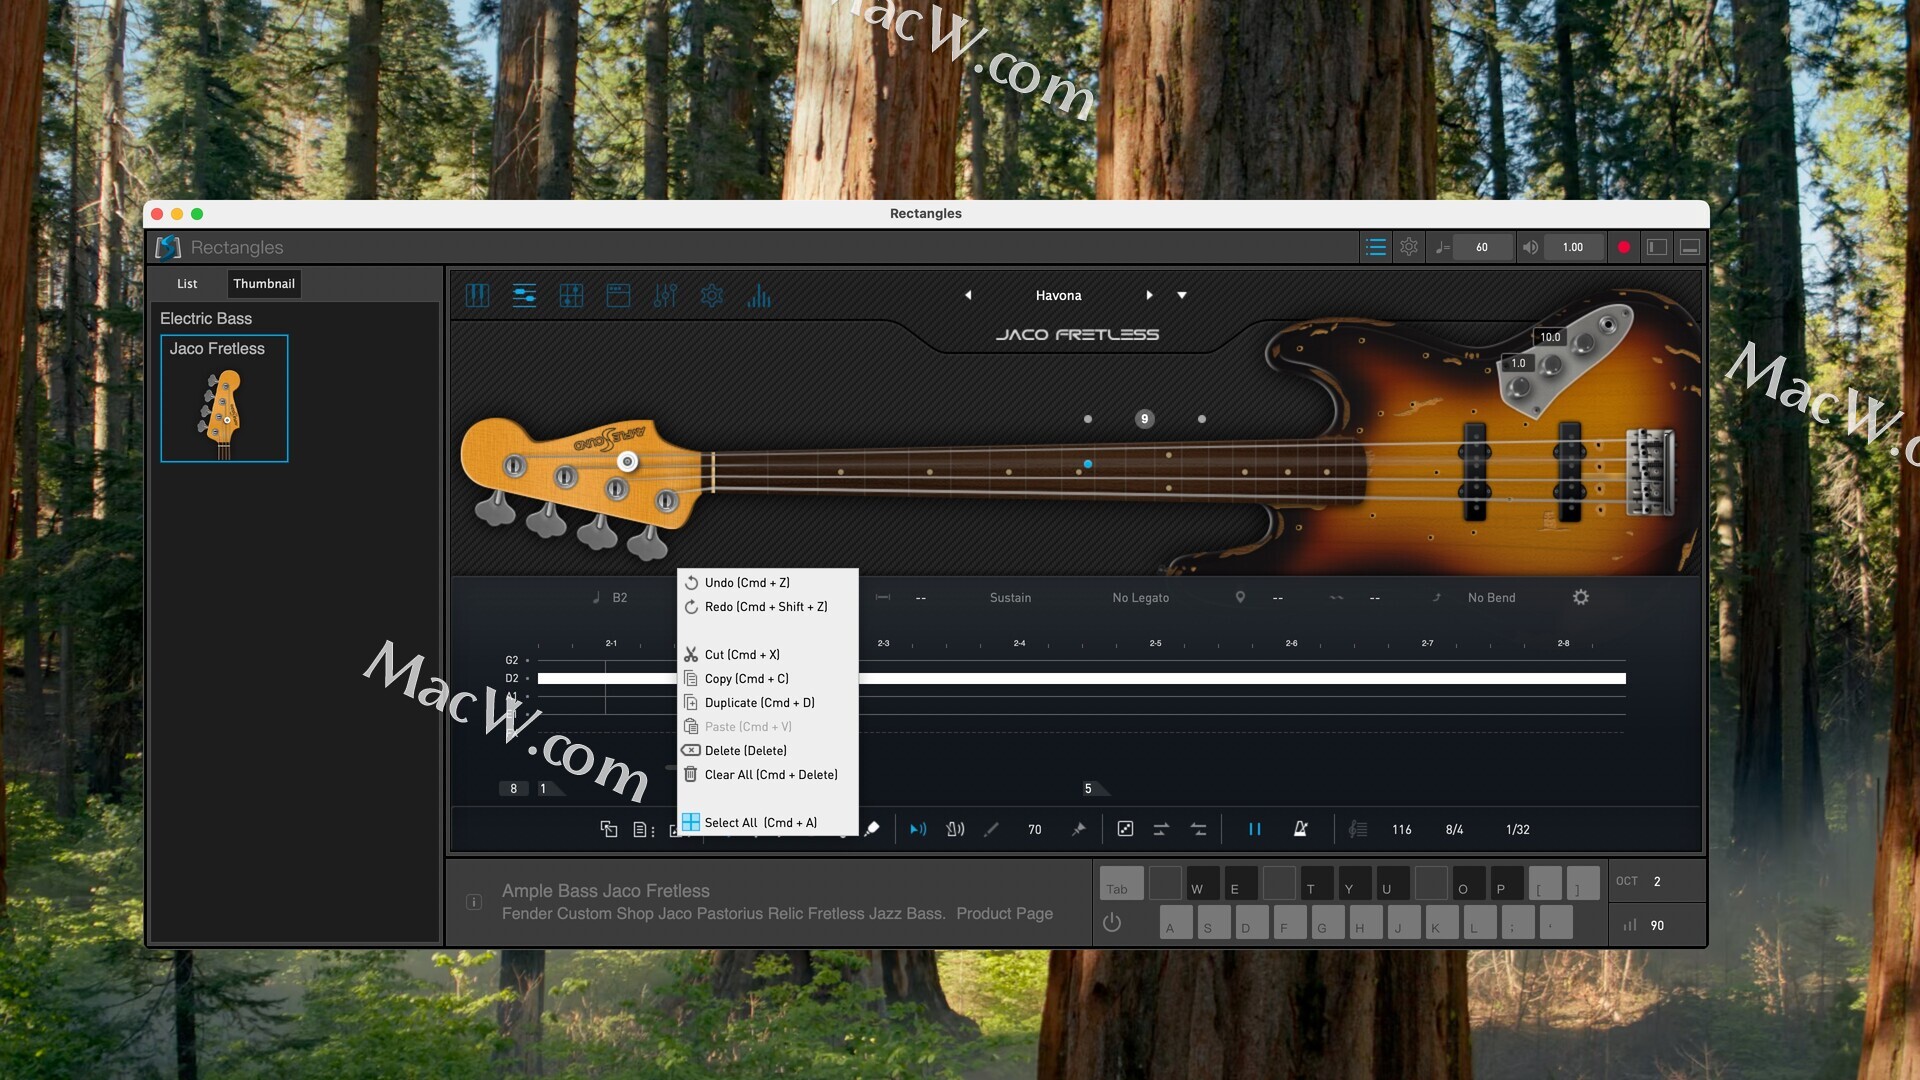Click the velocity value 70
The height and width of the screenshot is (1080, 1920).
[1035, 830]
